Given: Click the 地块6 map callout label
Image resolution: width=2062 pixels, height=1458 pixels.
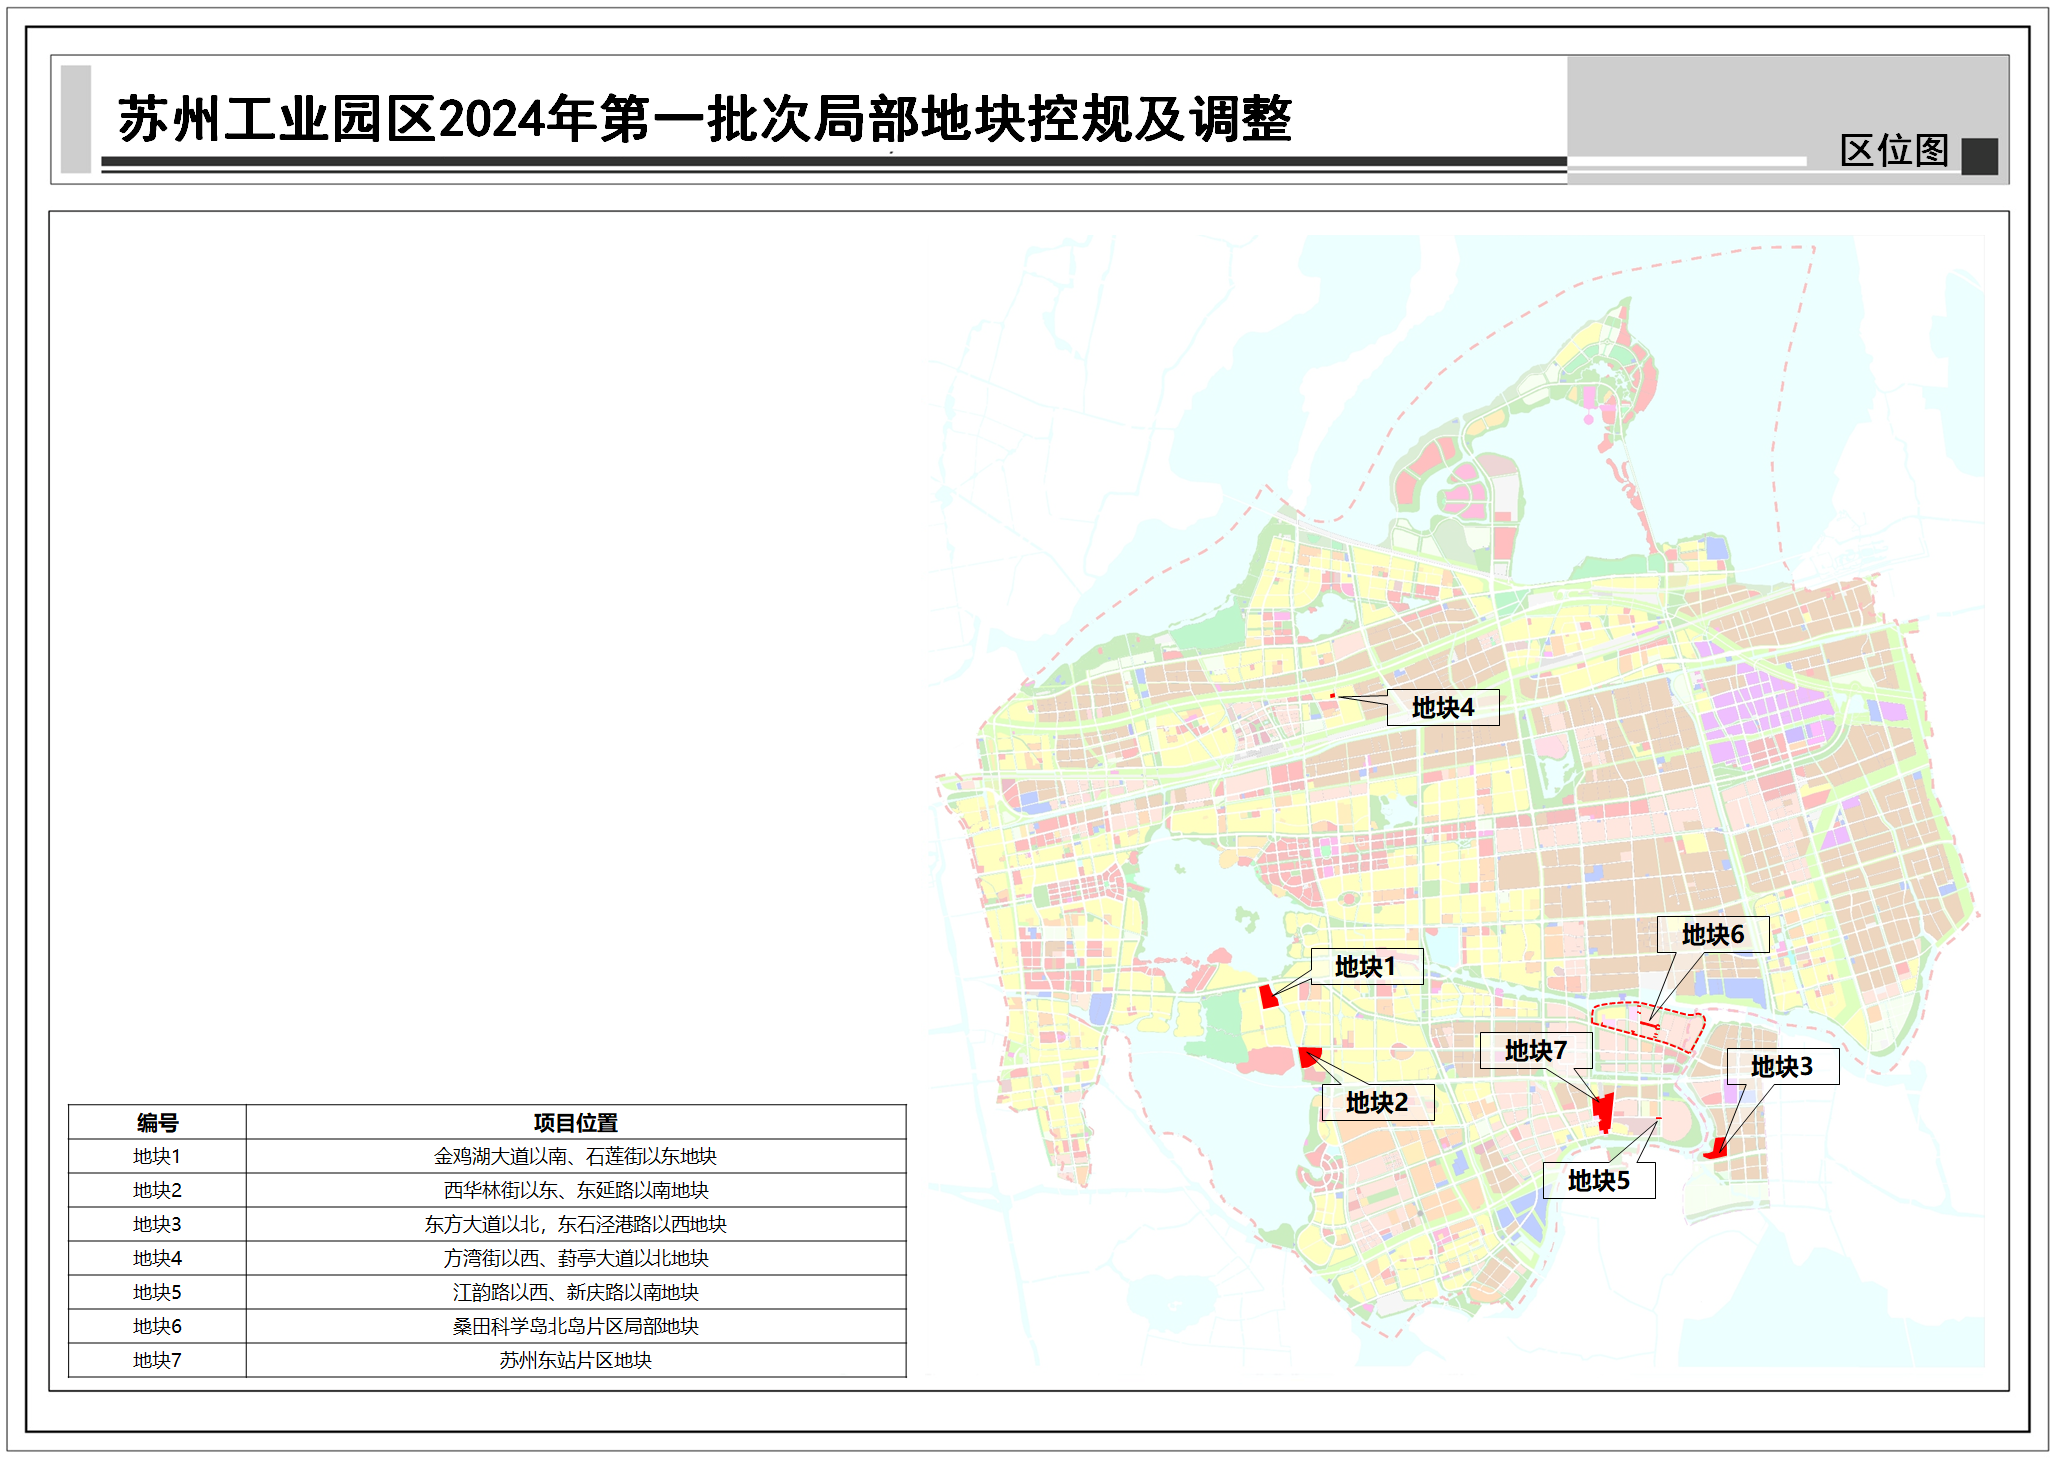Looking at the screenshot, I should coord(1712,934).
